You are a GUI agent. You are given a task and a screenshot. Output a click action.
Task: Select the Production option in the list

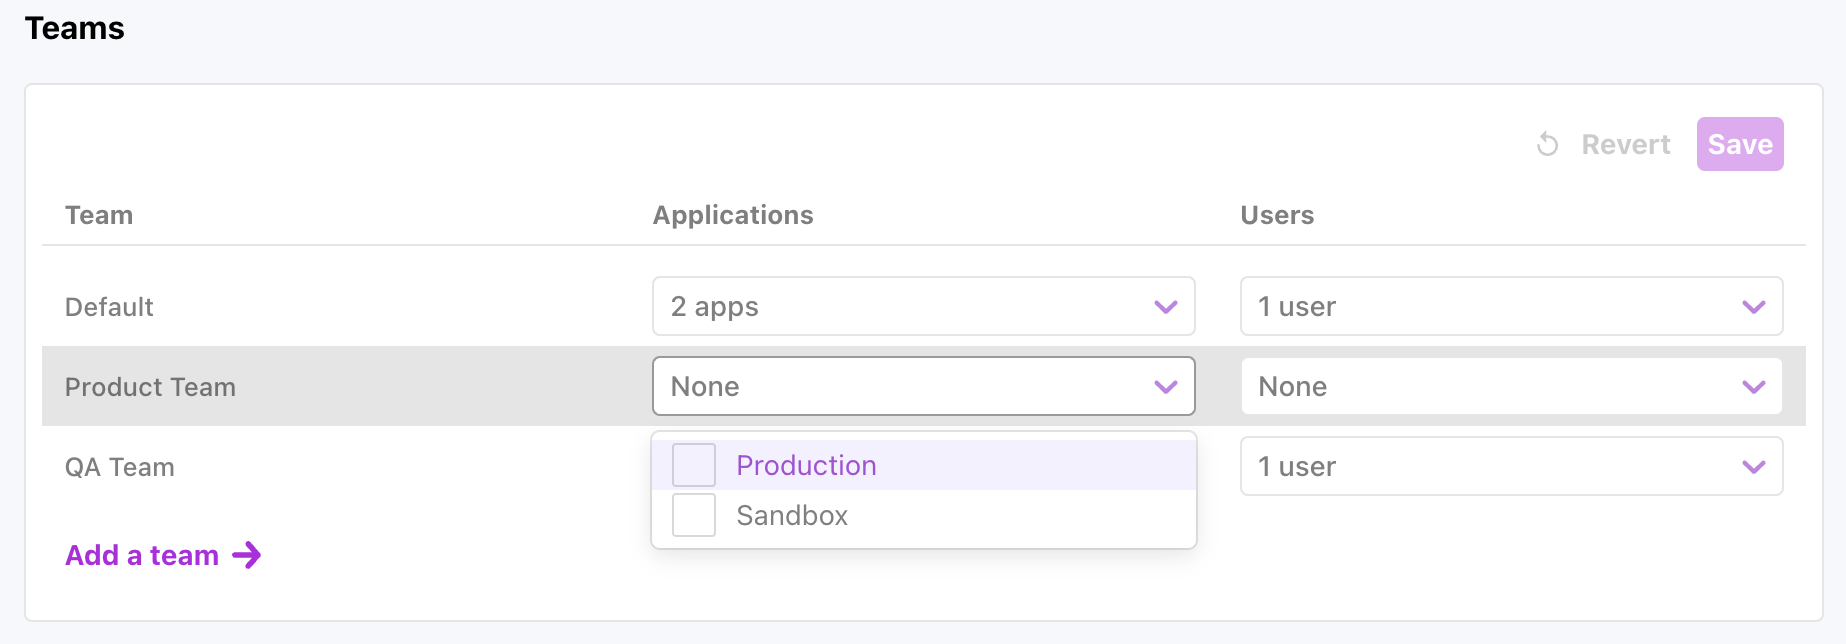click(x=806, y=465)
